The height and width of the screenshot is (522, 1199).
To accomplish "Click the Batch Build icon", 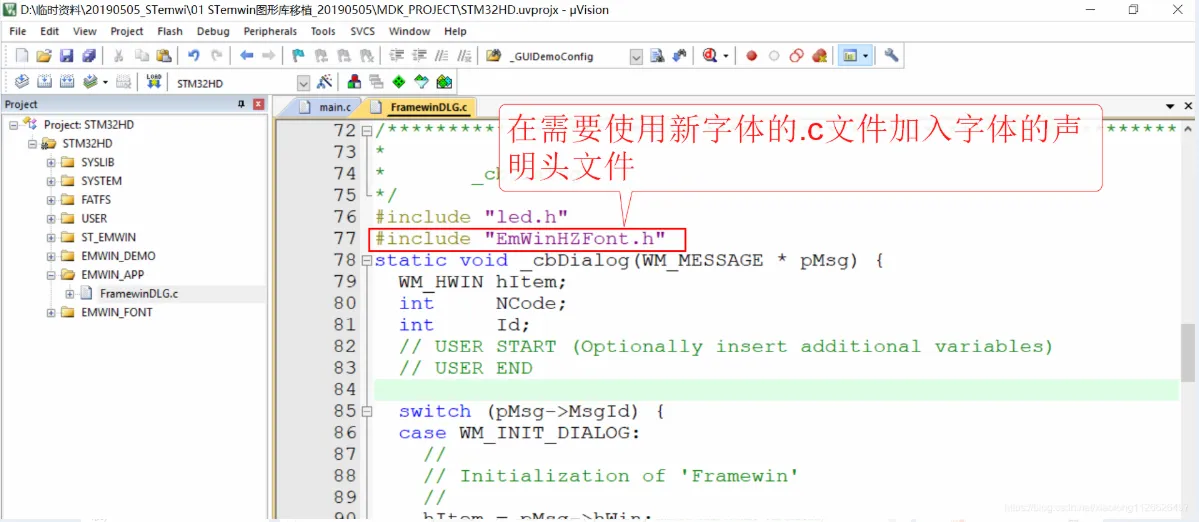I will pos(91,82).
